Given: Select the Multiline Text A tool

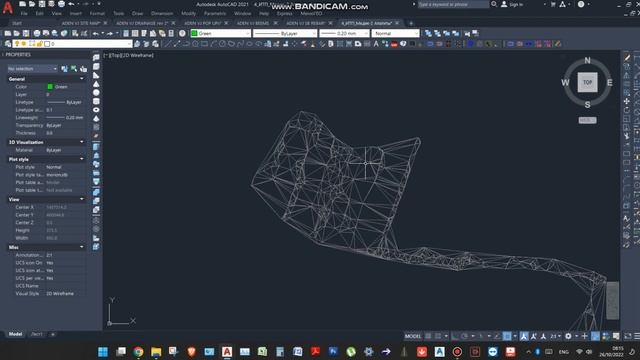Looking at the screenshot, I should click(x=376, y=44).
